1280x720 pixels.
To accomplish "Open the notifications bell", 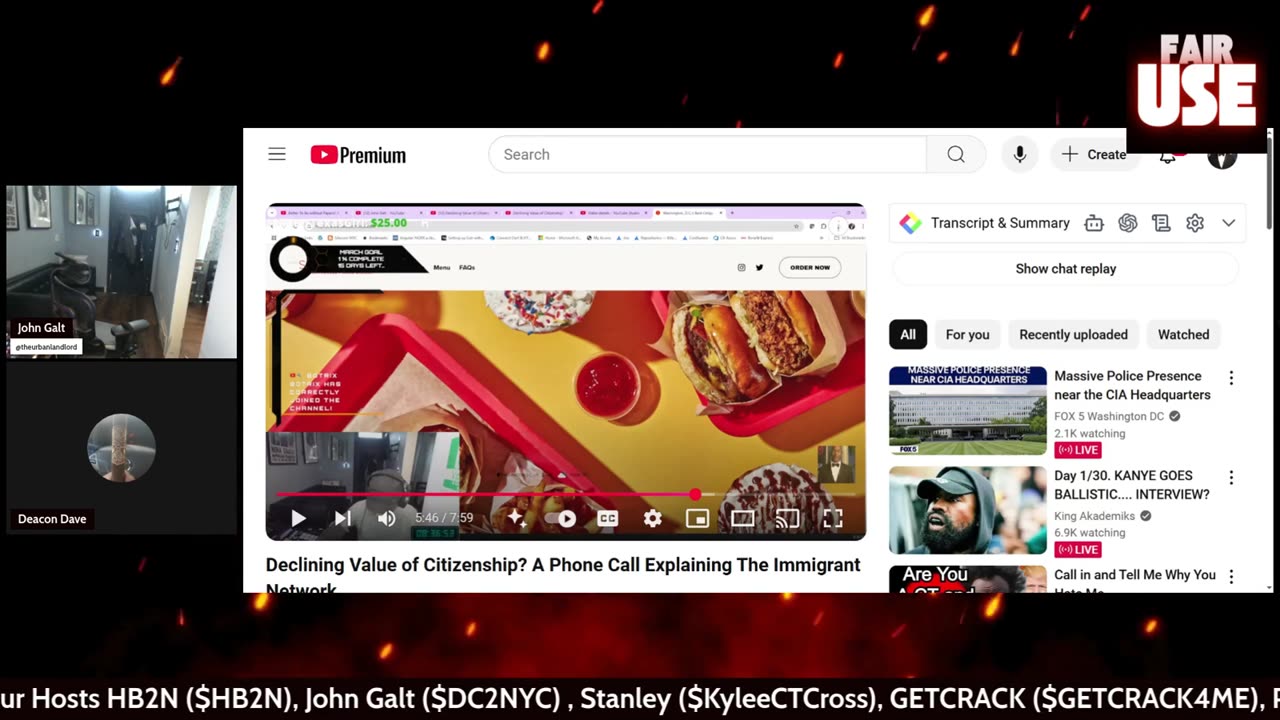I will [x=1168, y=156].
